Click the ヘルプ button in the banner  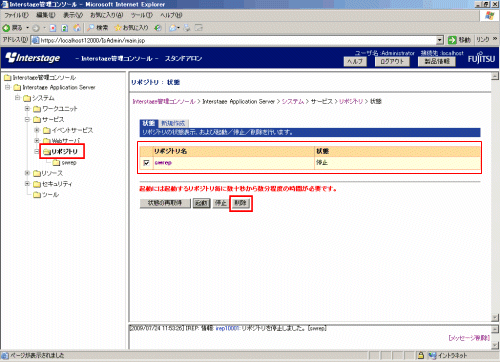coord(355,62)
